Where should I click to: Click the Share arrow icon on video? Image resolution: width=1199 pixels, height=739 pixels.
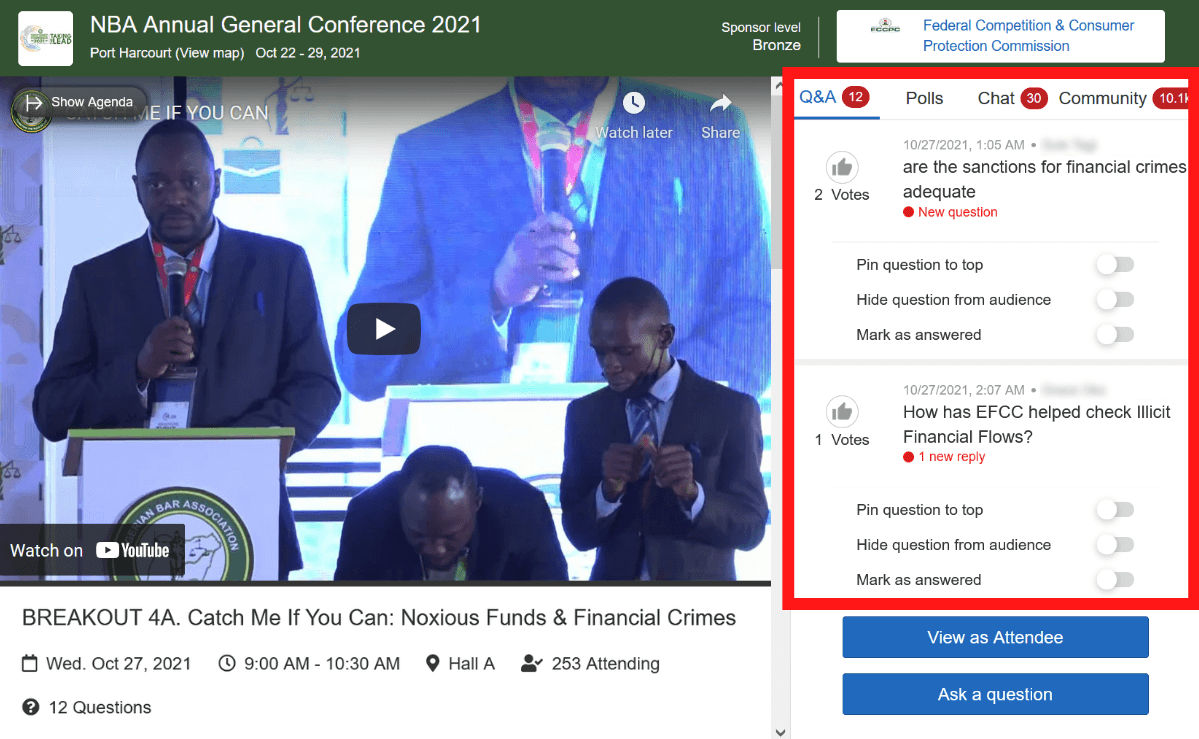(720, 104)
